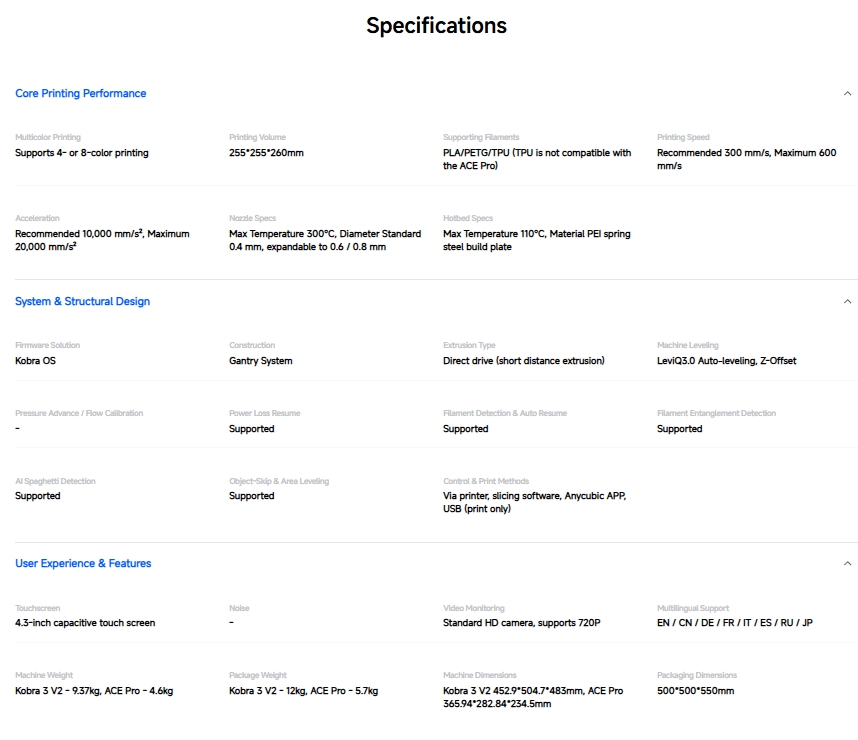Click the Supporting Filaments spec label
The height and width of the screenshot is (740, 858).
[481, 137]
